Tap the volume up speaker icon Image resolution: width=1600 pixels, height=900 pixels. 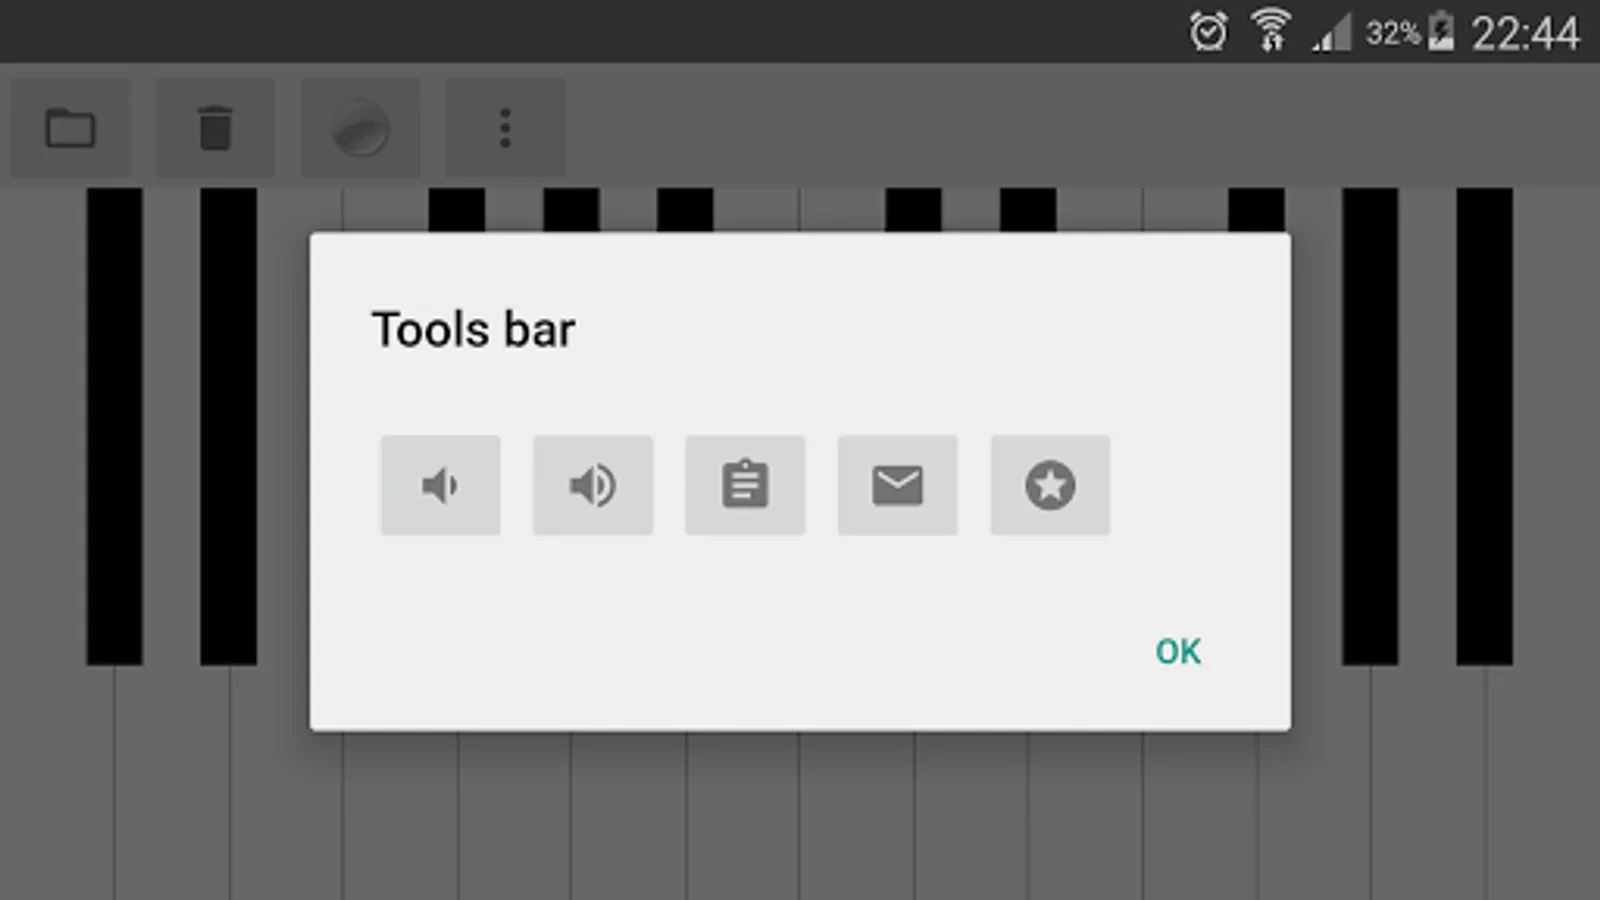coord(593,485)
